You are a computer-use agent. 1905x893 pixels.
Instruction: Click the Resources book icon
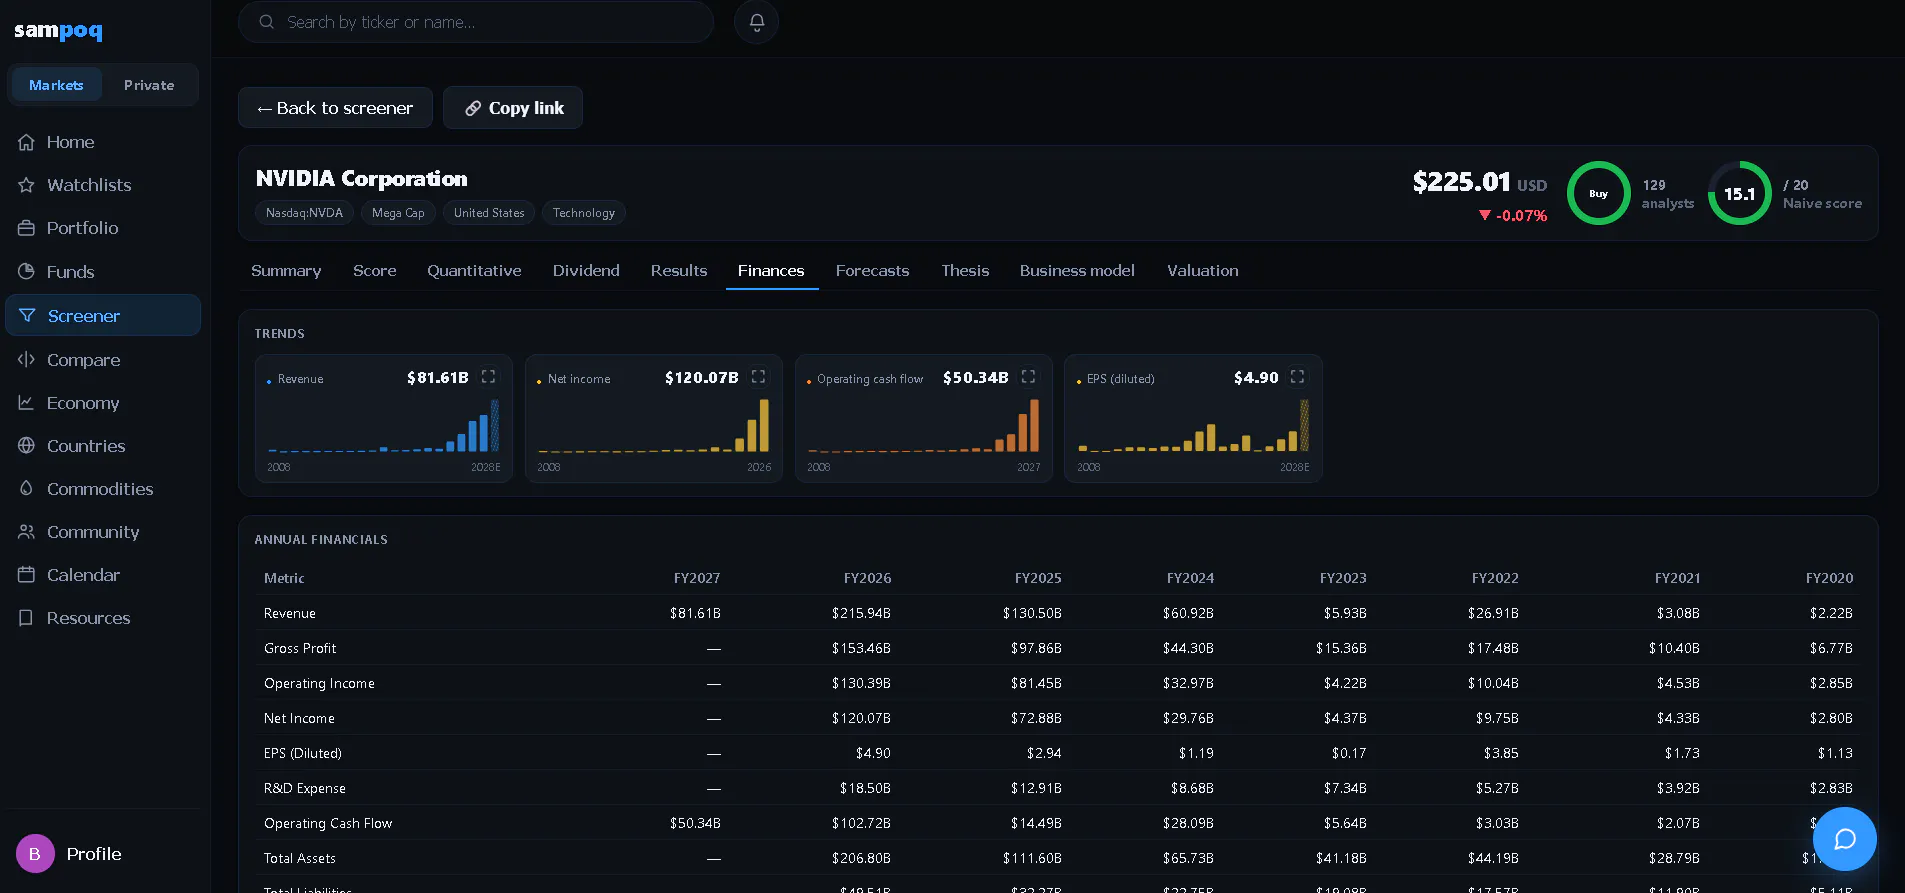pyautogui.click(x=27, y=618)
